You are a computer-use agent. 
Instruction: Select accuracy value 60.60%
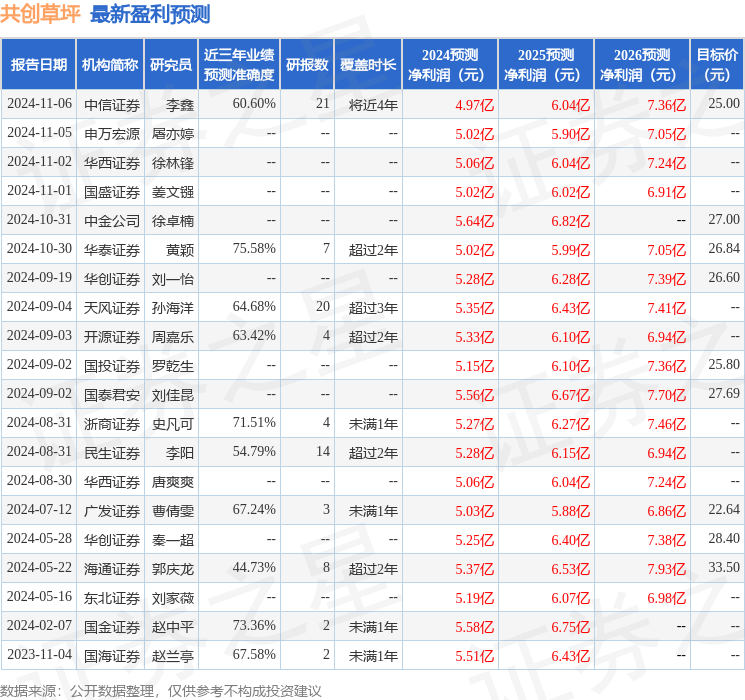click(254, 104)
